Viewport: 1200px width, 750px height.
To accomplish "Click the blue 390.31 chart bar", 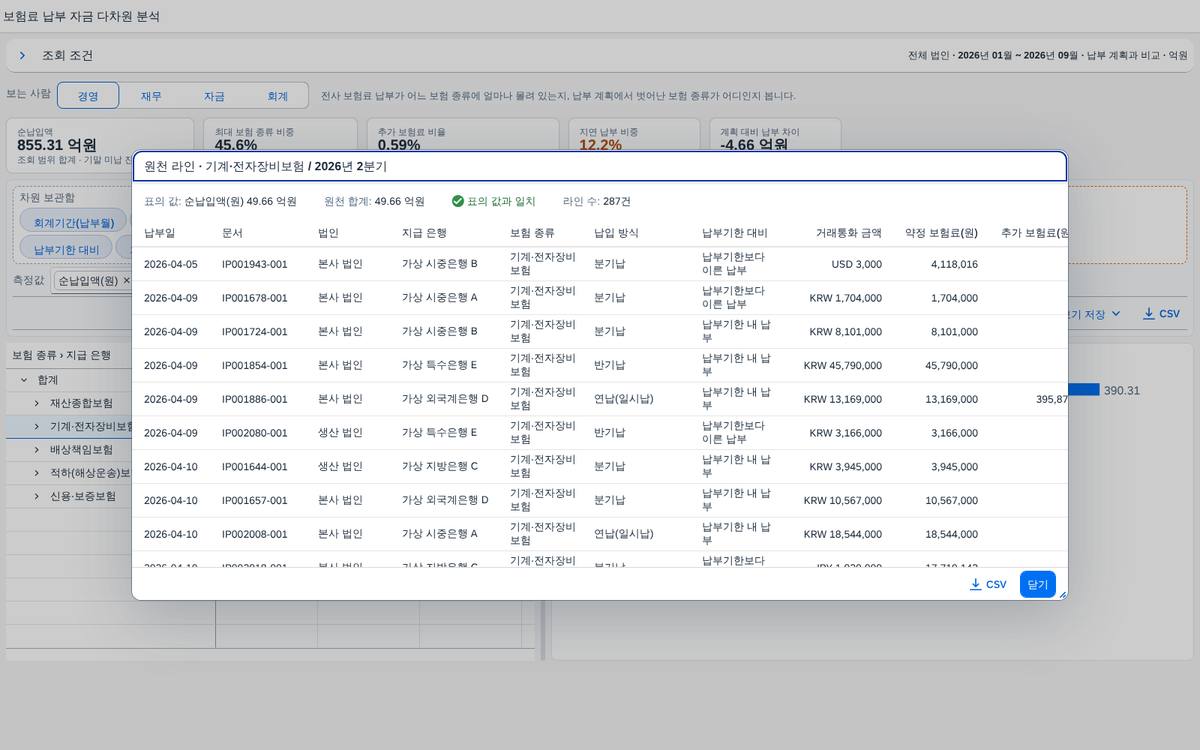I will point(1084,390).
